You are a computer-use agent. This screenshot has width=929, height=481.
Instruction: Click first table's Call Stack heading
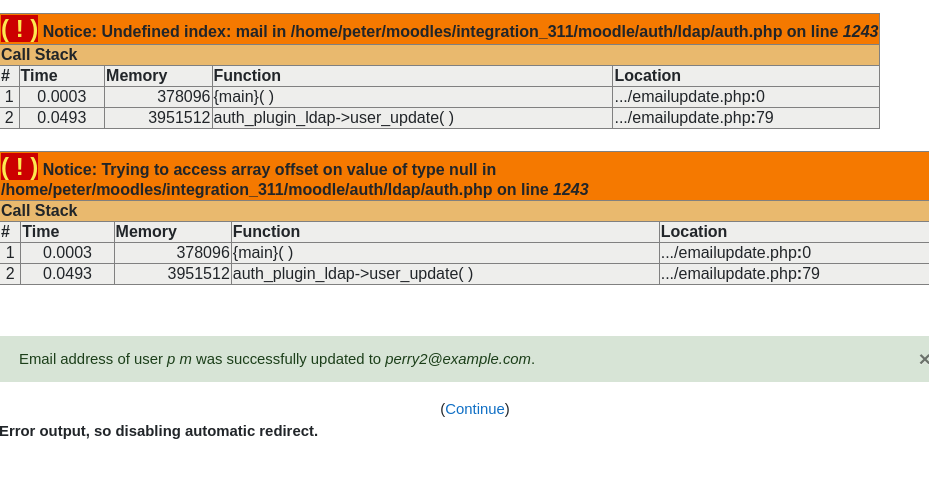click(x=39, y=54)
